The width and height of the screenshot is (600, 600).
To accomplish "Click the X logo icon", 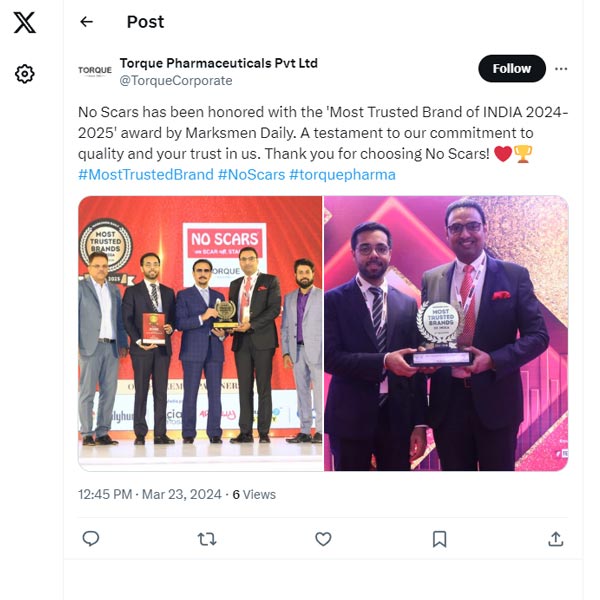I will (25, 22).
